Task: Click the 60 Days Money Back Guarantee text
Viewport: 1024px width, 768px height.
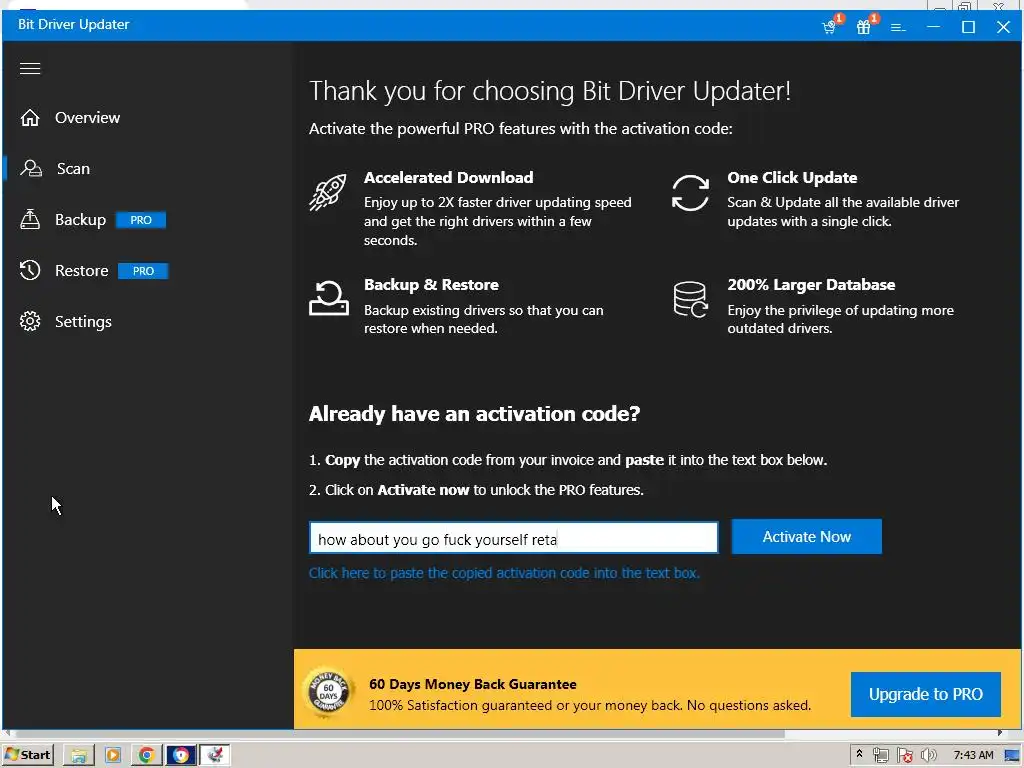Action: coord(473,684)
